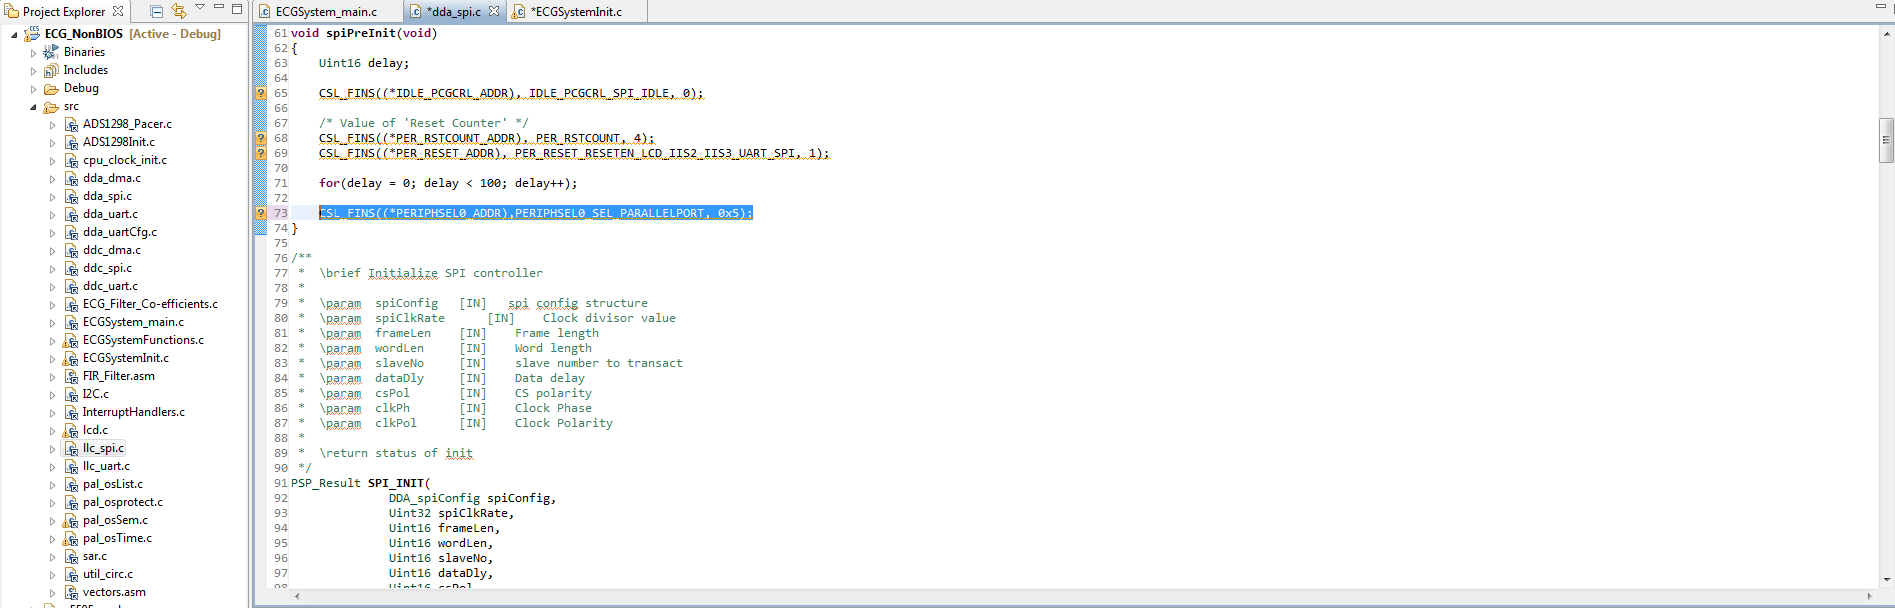1895x608 pixels.
Task: Select ddc_spi.c in project tree
Action: click(x=107, y=268)
